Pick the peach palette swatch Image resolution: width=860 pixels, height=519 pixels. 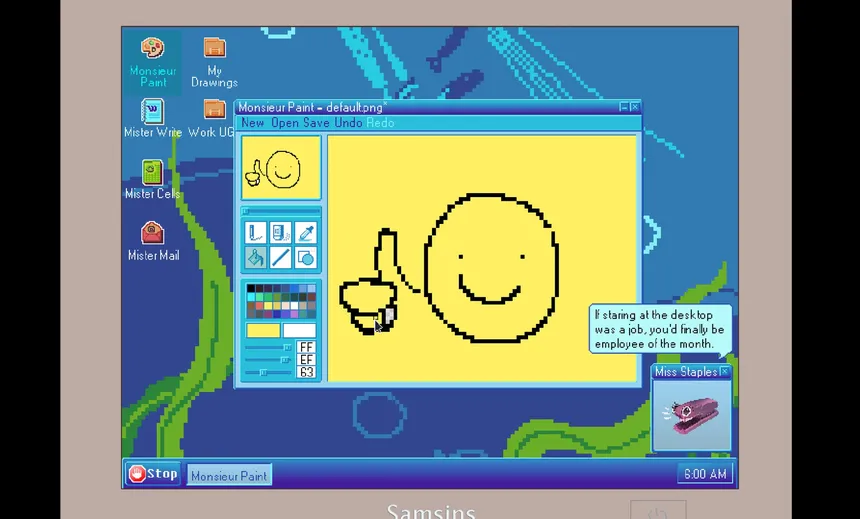pos(286,306)
